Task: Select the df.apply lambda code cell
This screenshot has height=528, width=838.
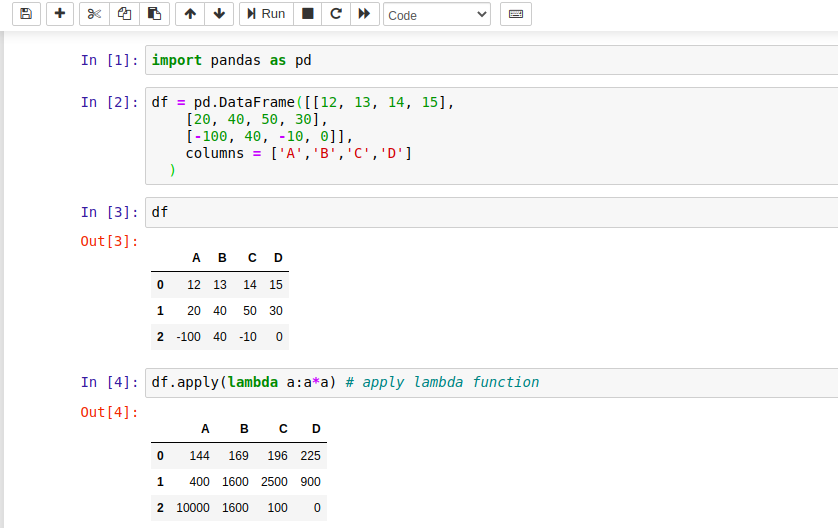Action: pyautogui.click(x=492, y=383)
